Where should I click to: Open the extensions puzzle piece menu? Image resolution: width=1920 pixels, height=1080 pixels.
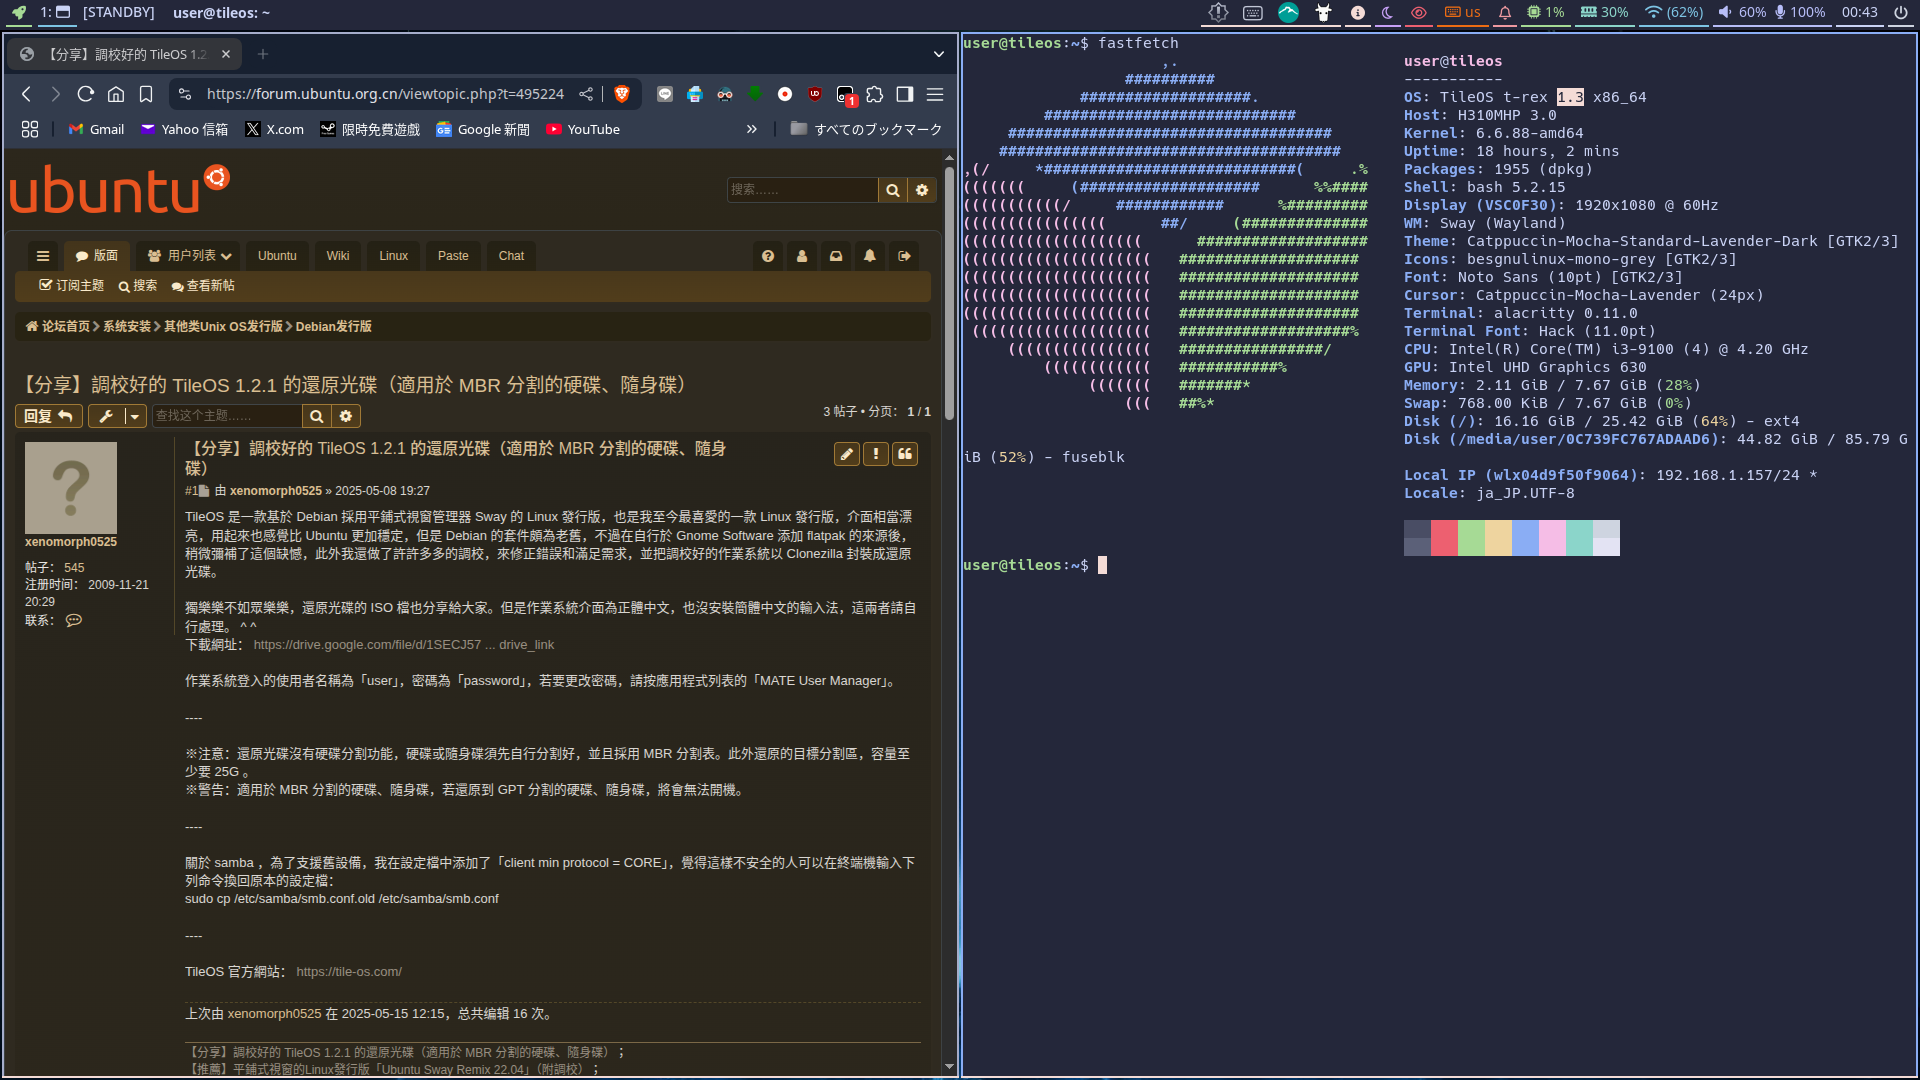tap(875, 94)
